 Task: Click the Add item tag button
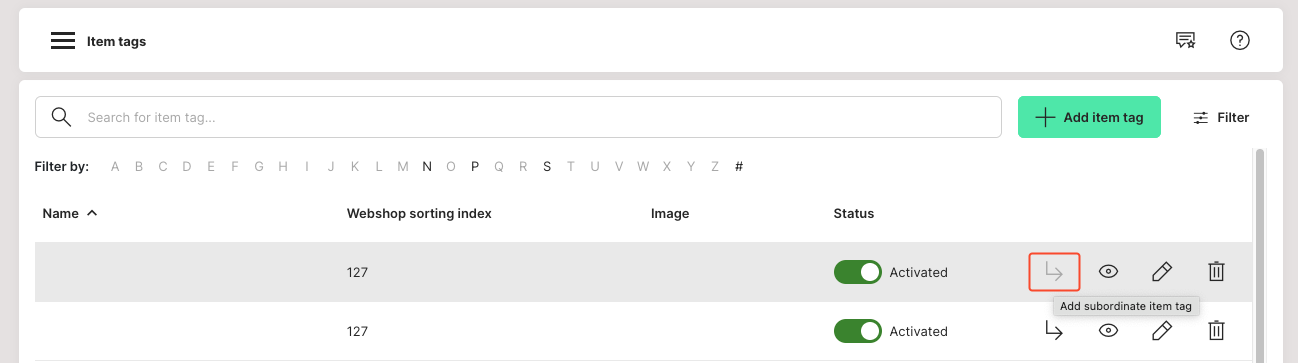[1089, 117]
